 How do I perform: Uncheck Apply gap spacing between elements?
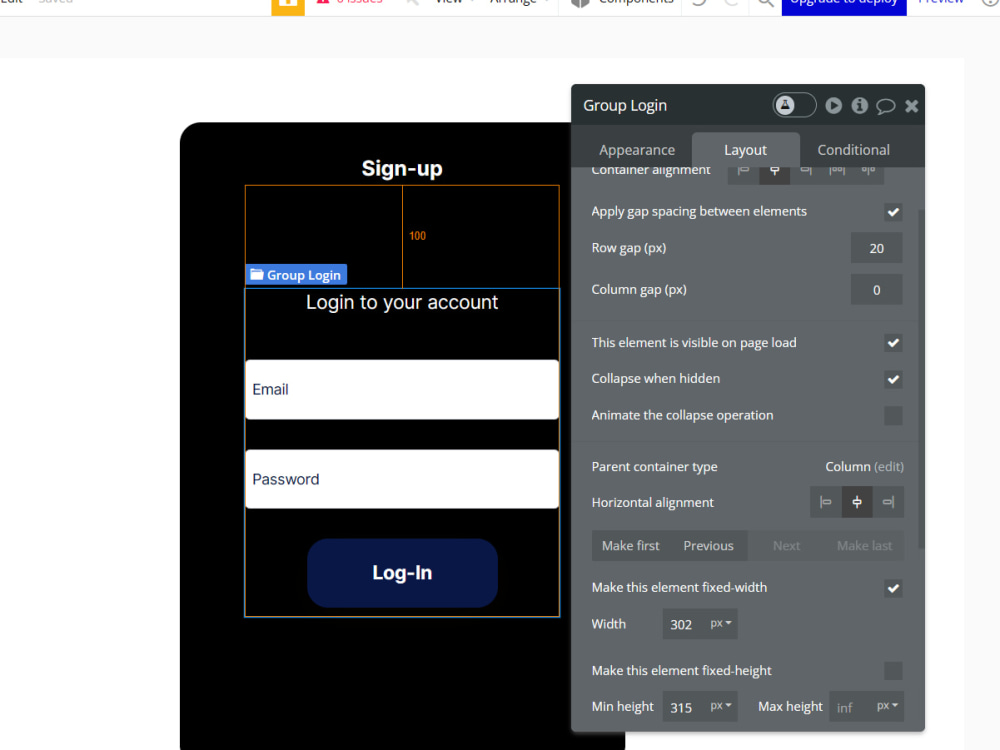point(893,212)
